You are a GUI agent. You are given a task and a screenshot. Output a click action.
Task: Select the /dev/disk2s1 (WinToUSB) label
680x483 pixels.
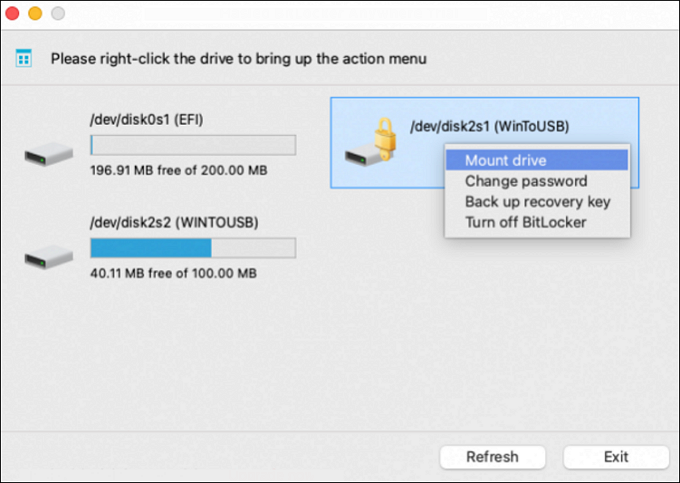[x=487, y=127]
